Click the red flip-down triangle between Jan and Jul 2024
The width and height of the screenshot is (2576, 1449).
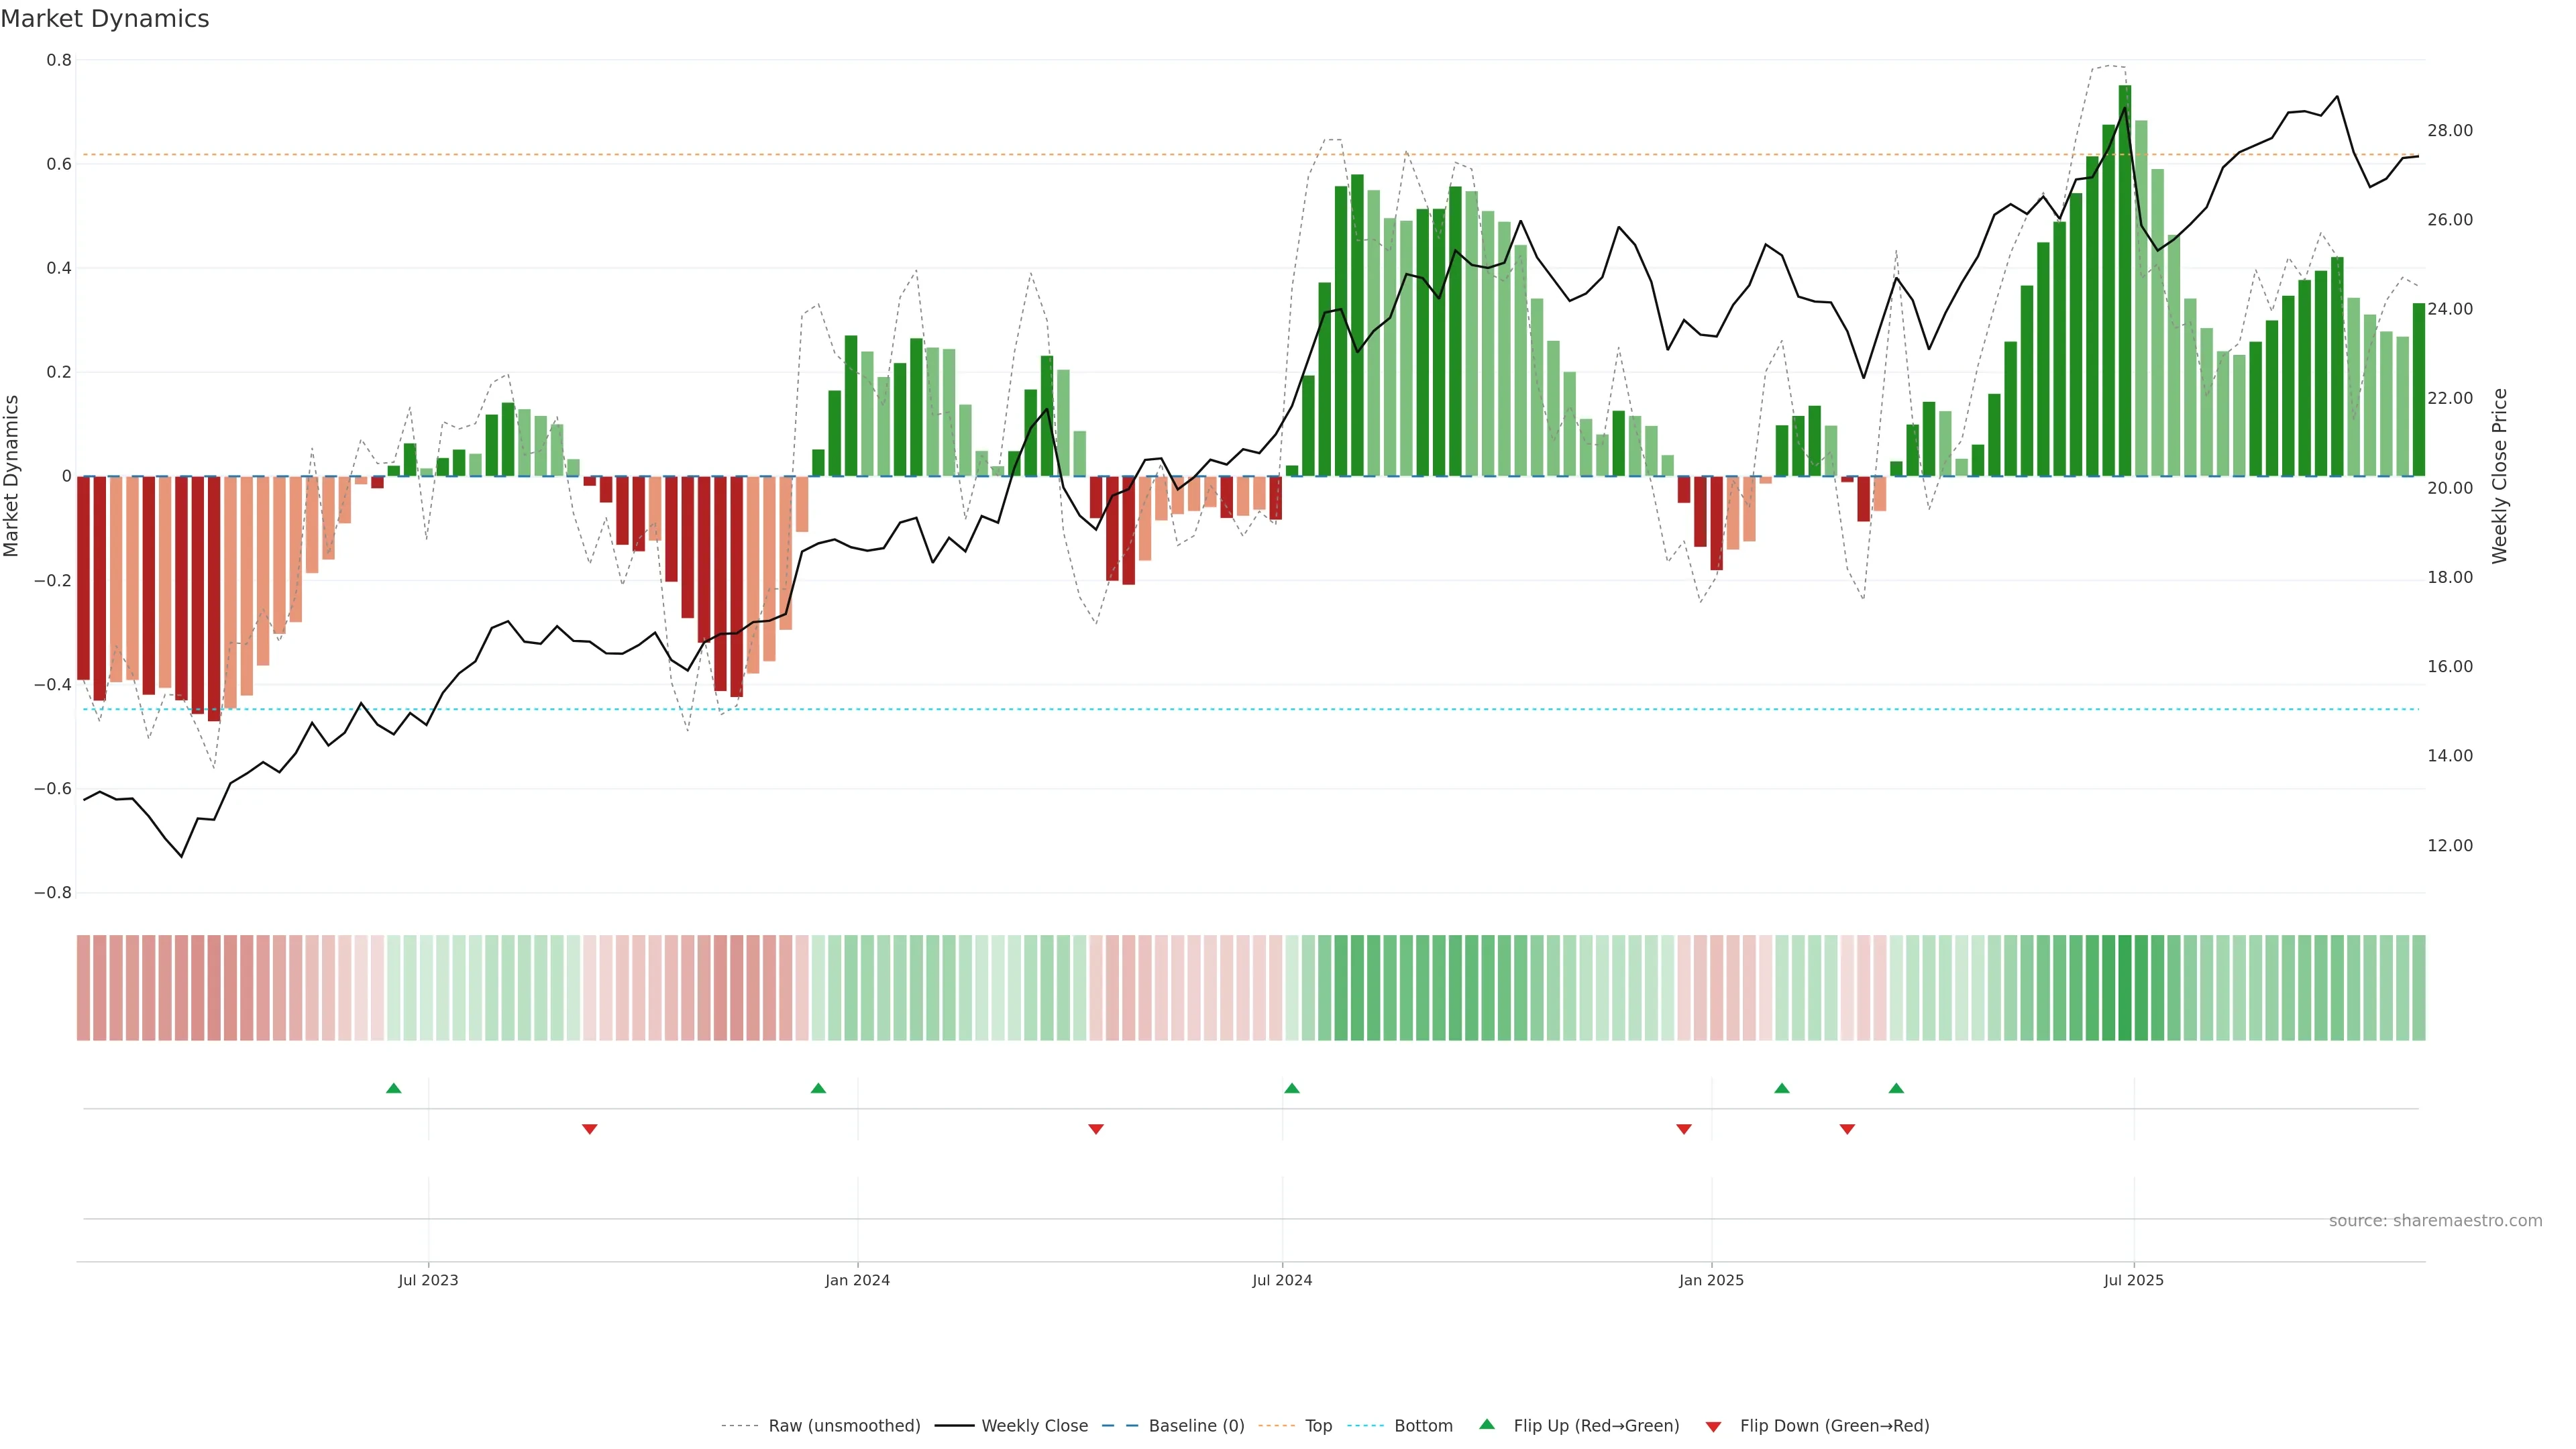pyautogui.click(x=1095, y=1129)
